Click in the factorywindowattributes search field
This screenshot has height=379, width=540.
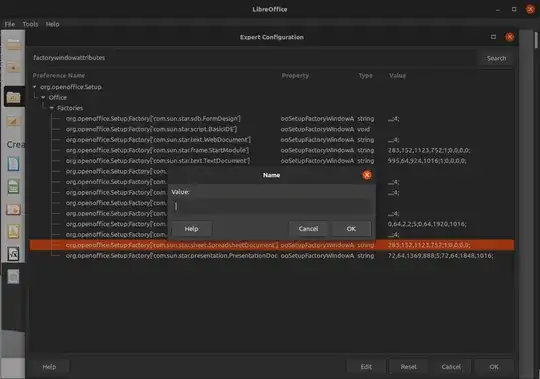tap(253, 58)
